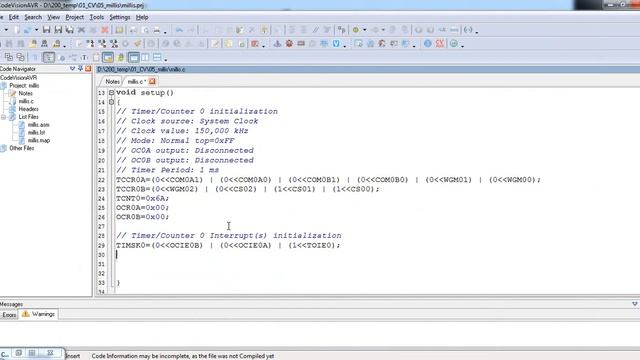
Task: Click Insert mode indicator in status bar
Action: (73, 356)
